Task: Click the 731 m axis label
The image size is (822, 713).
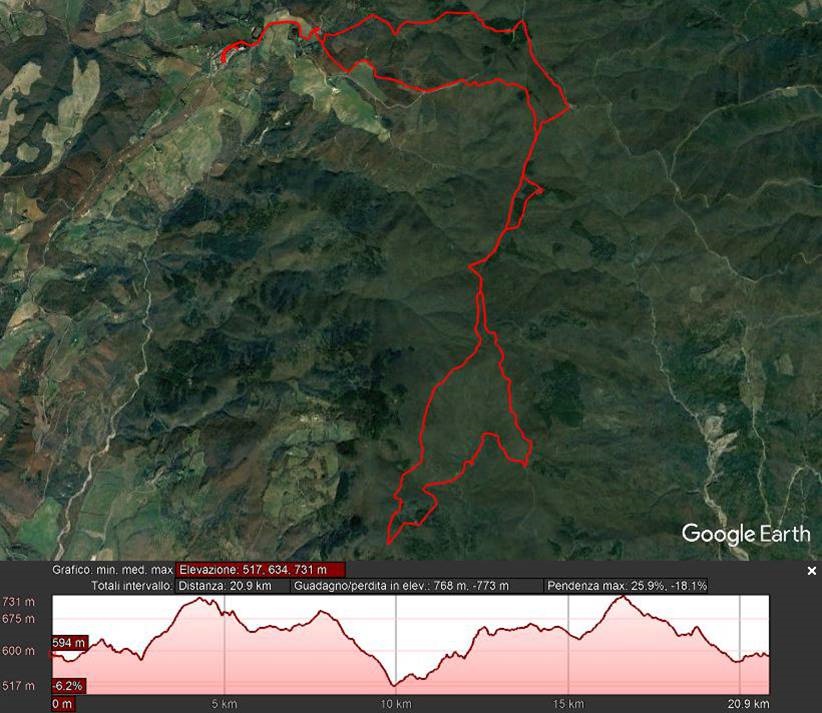Action: pyautogui.click(x=18, y=602)
